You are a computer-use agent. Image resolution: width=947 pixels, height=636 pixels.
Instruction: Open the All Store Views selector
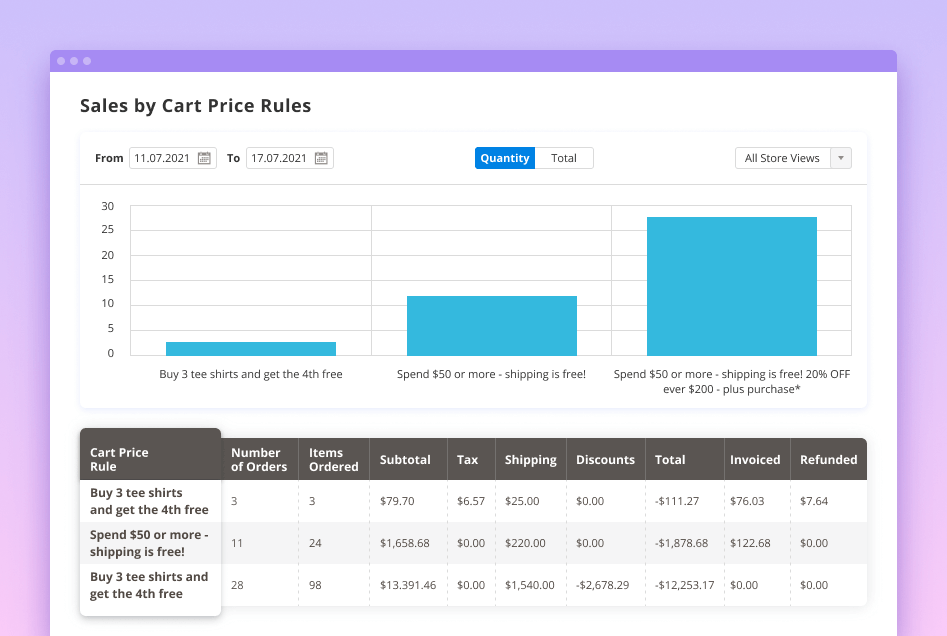(782, 158)
